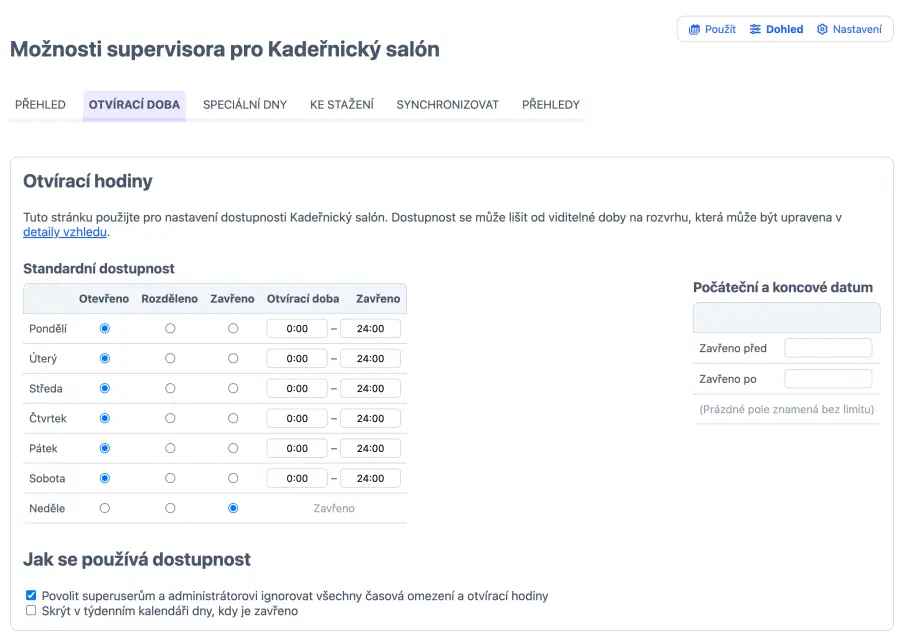This screenshot has width=900, height=639.
Task: Switch to the Speciální dny tab
Action: coord(244,105)
